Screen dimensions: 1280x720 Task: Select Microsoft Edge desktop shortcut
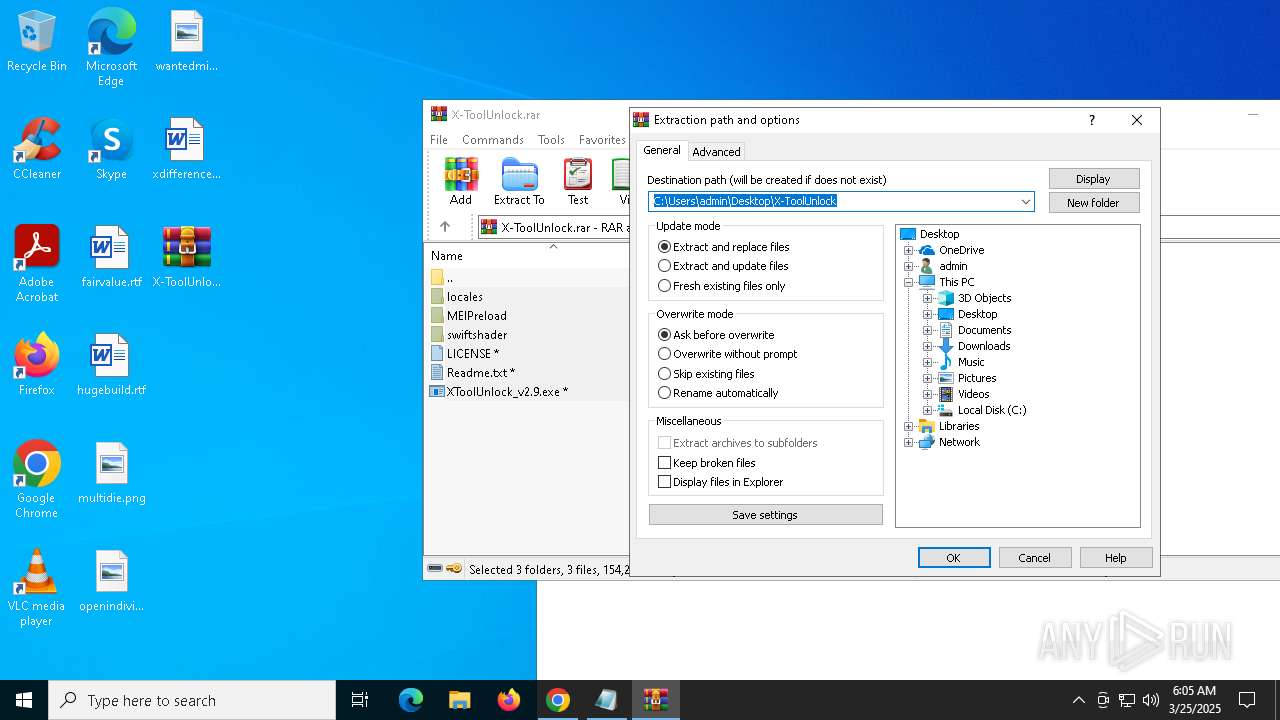(x=111, y=48)
